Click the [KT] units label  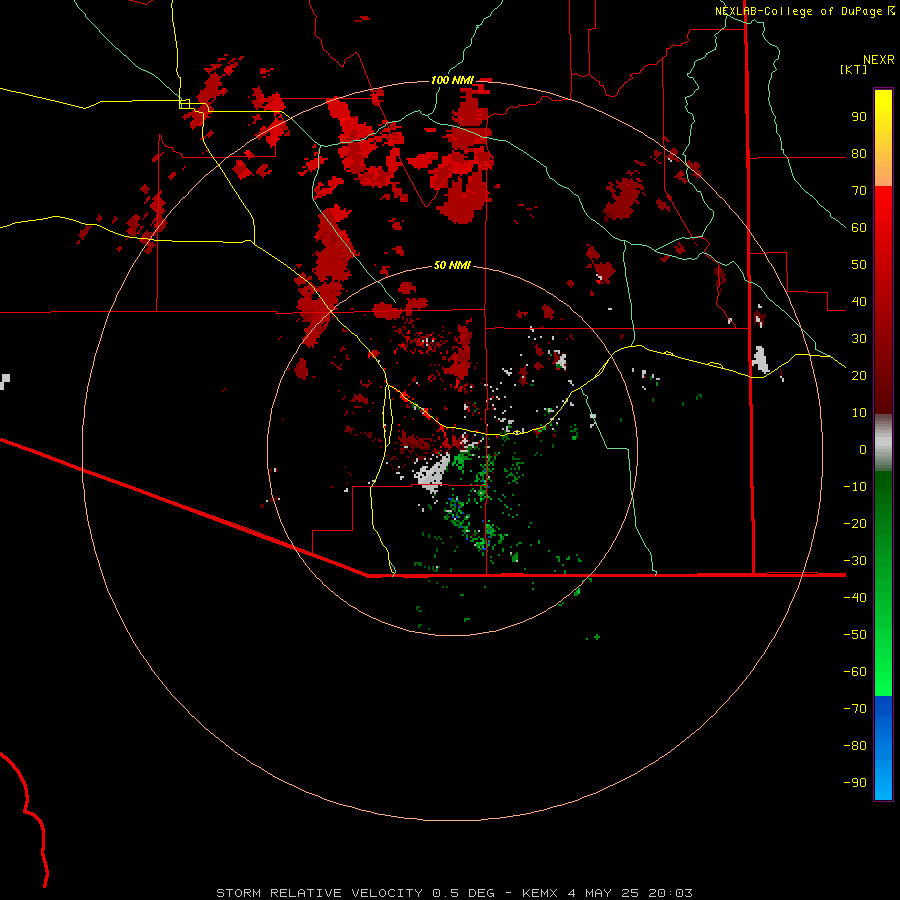[853, 69]
